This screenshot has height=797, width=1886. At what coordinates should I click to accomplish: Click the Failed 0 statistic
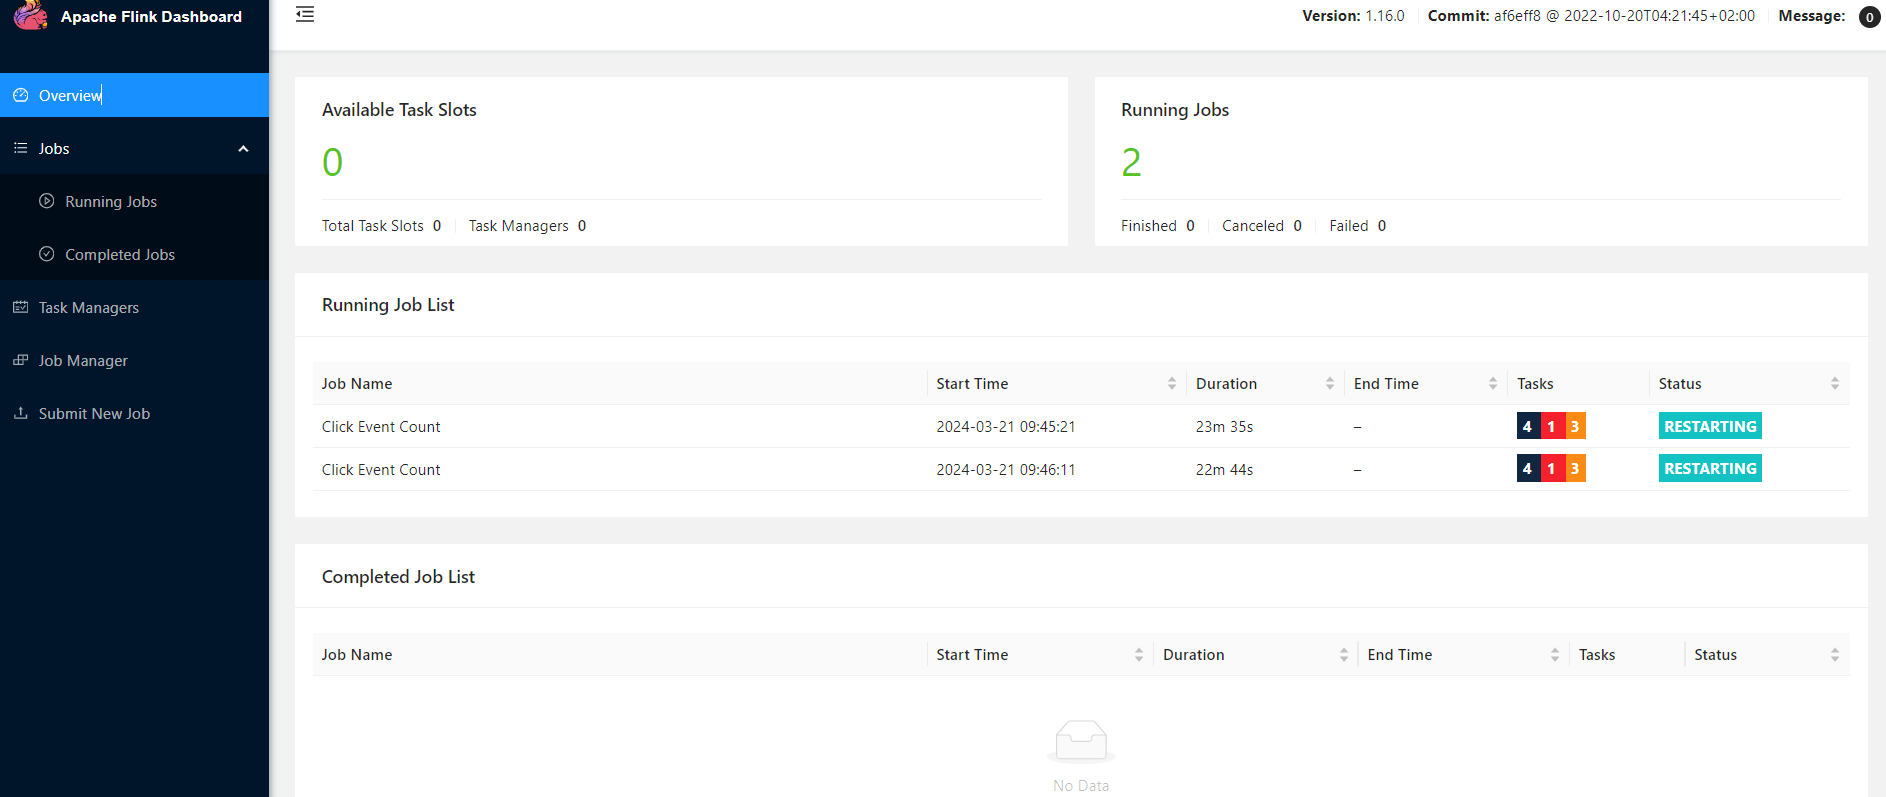[1358, 226]
